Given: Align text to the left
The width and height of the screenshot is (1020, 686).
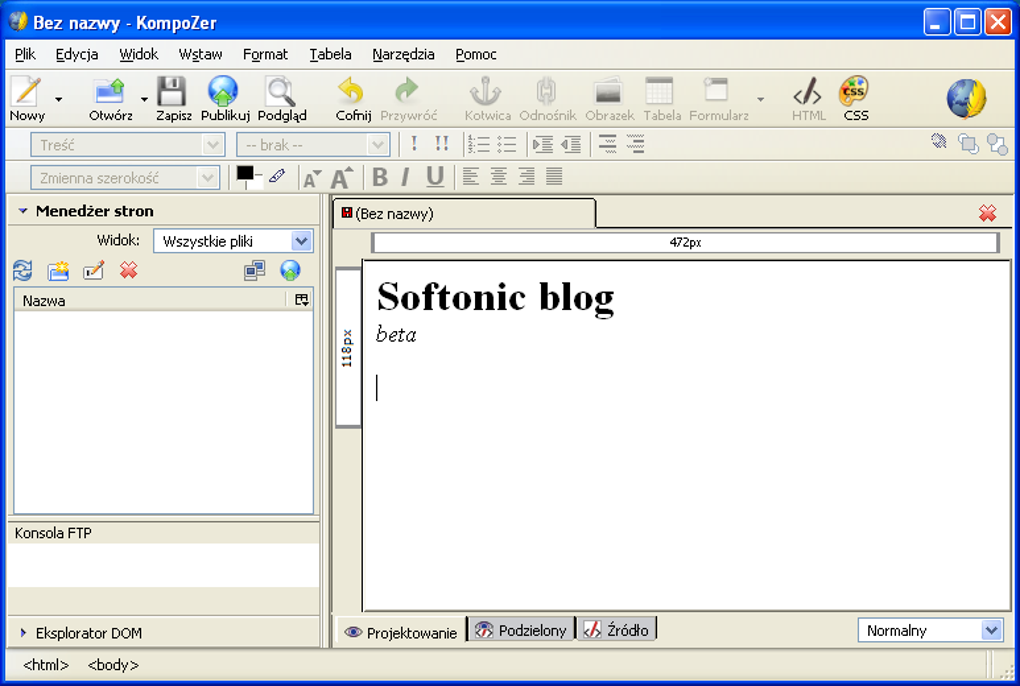Looking at the screenshot, I should [x=470, y=176].
